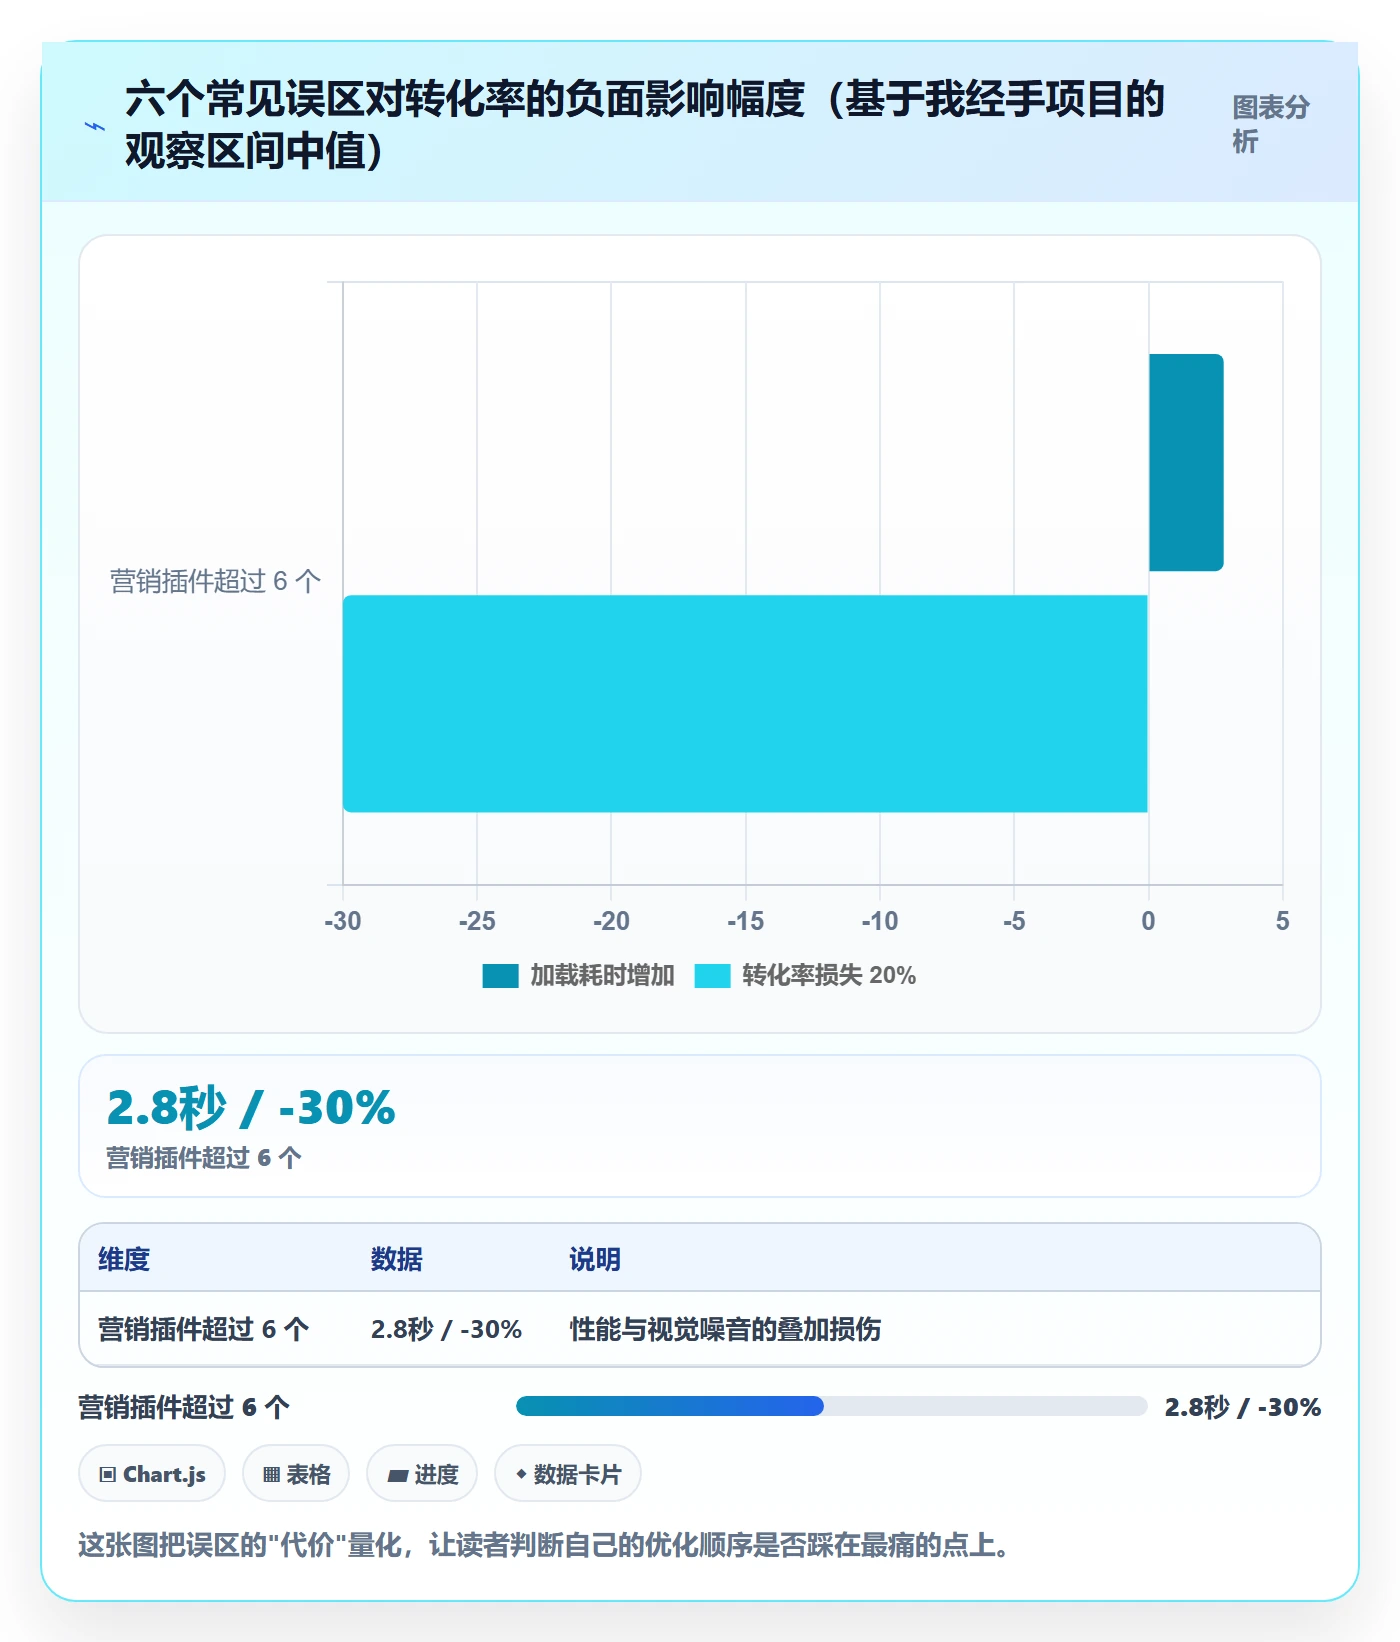The width and height of the screenshot is (1400, 1642).
Task: Select the 进度 tag chip
Action: coord(422,1474)
